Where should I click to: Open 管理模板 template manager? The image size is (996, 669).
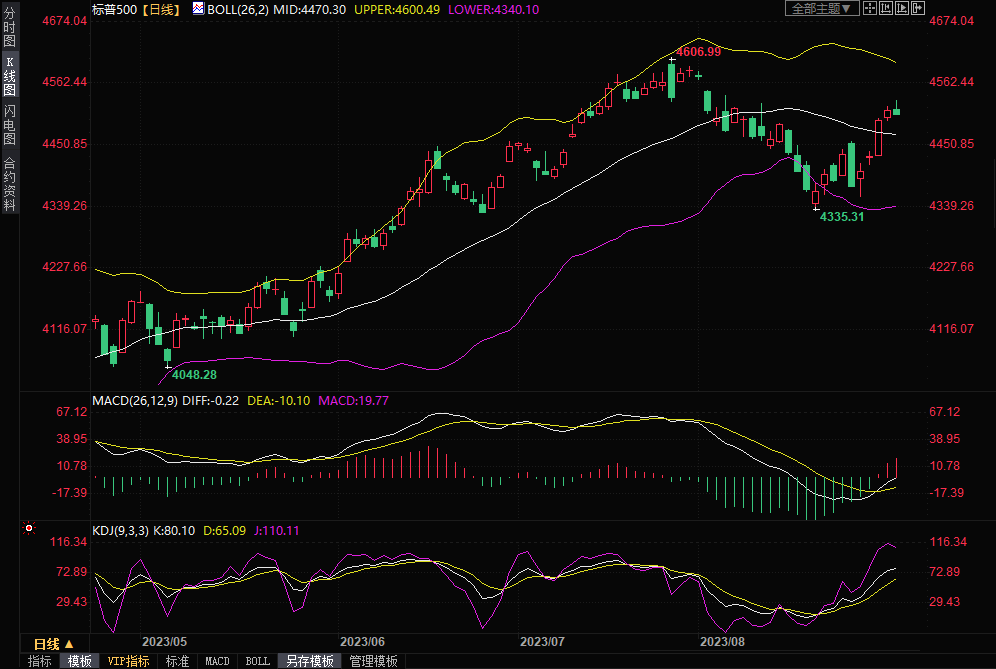(x=373, y=661)
